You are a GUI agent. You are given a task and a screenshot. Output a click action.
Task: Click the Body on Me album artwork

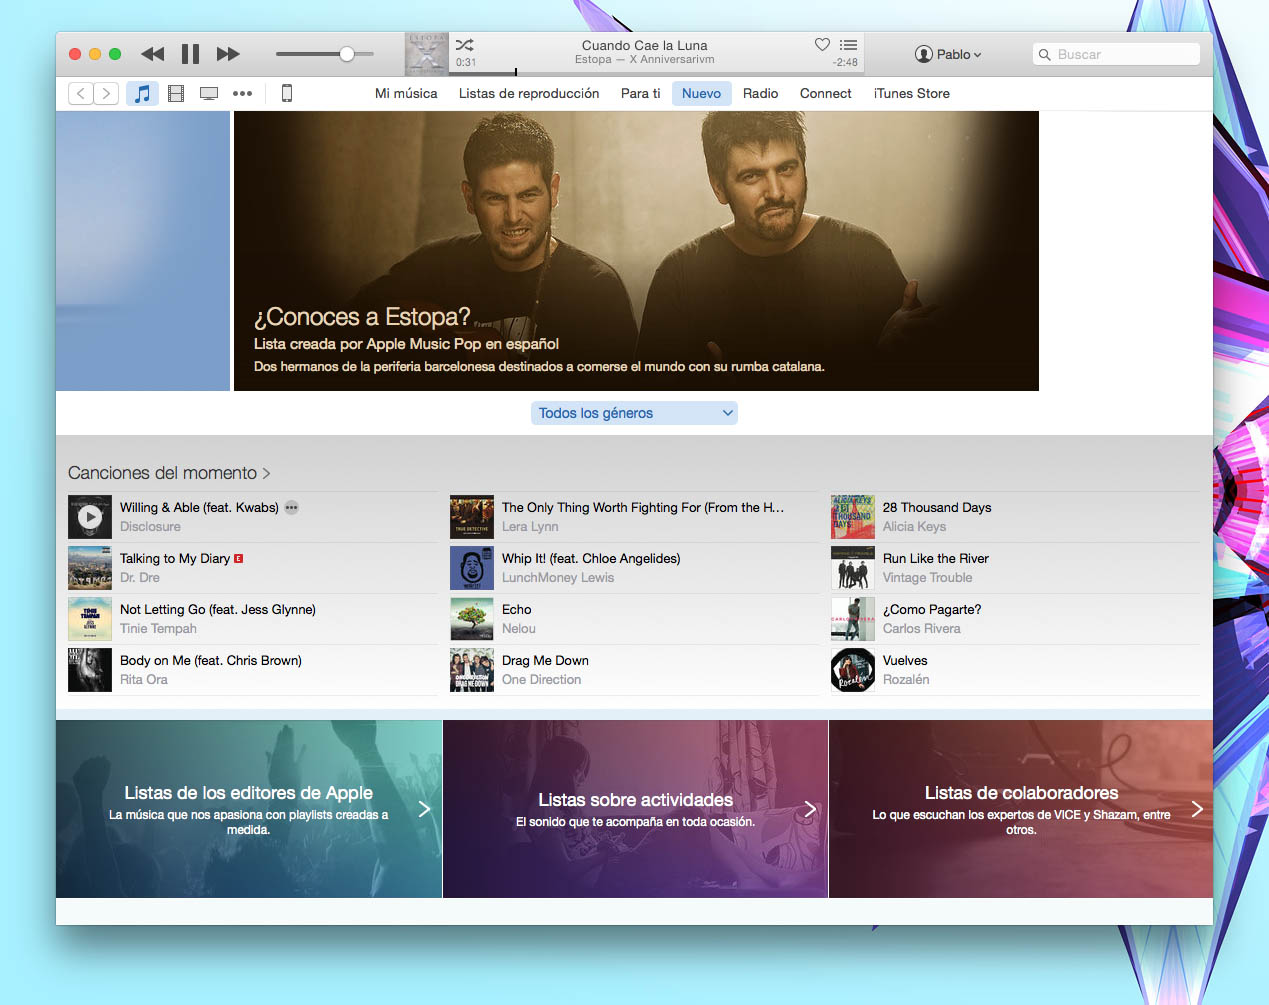[90, 670]
